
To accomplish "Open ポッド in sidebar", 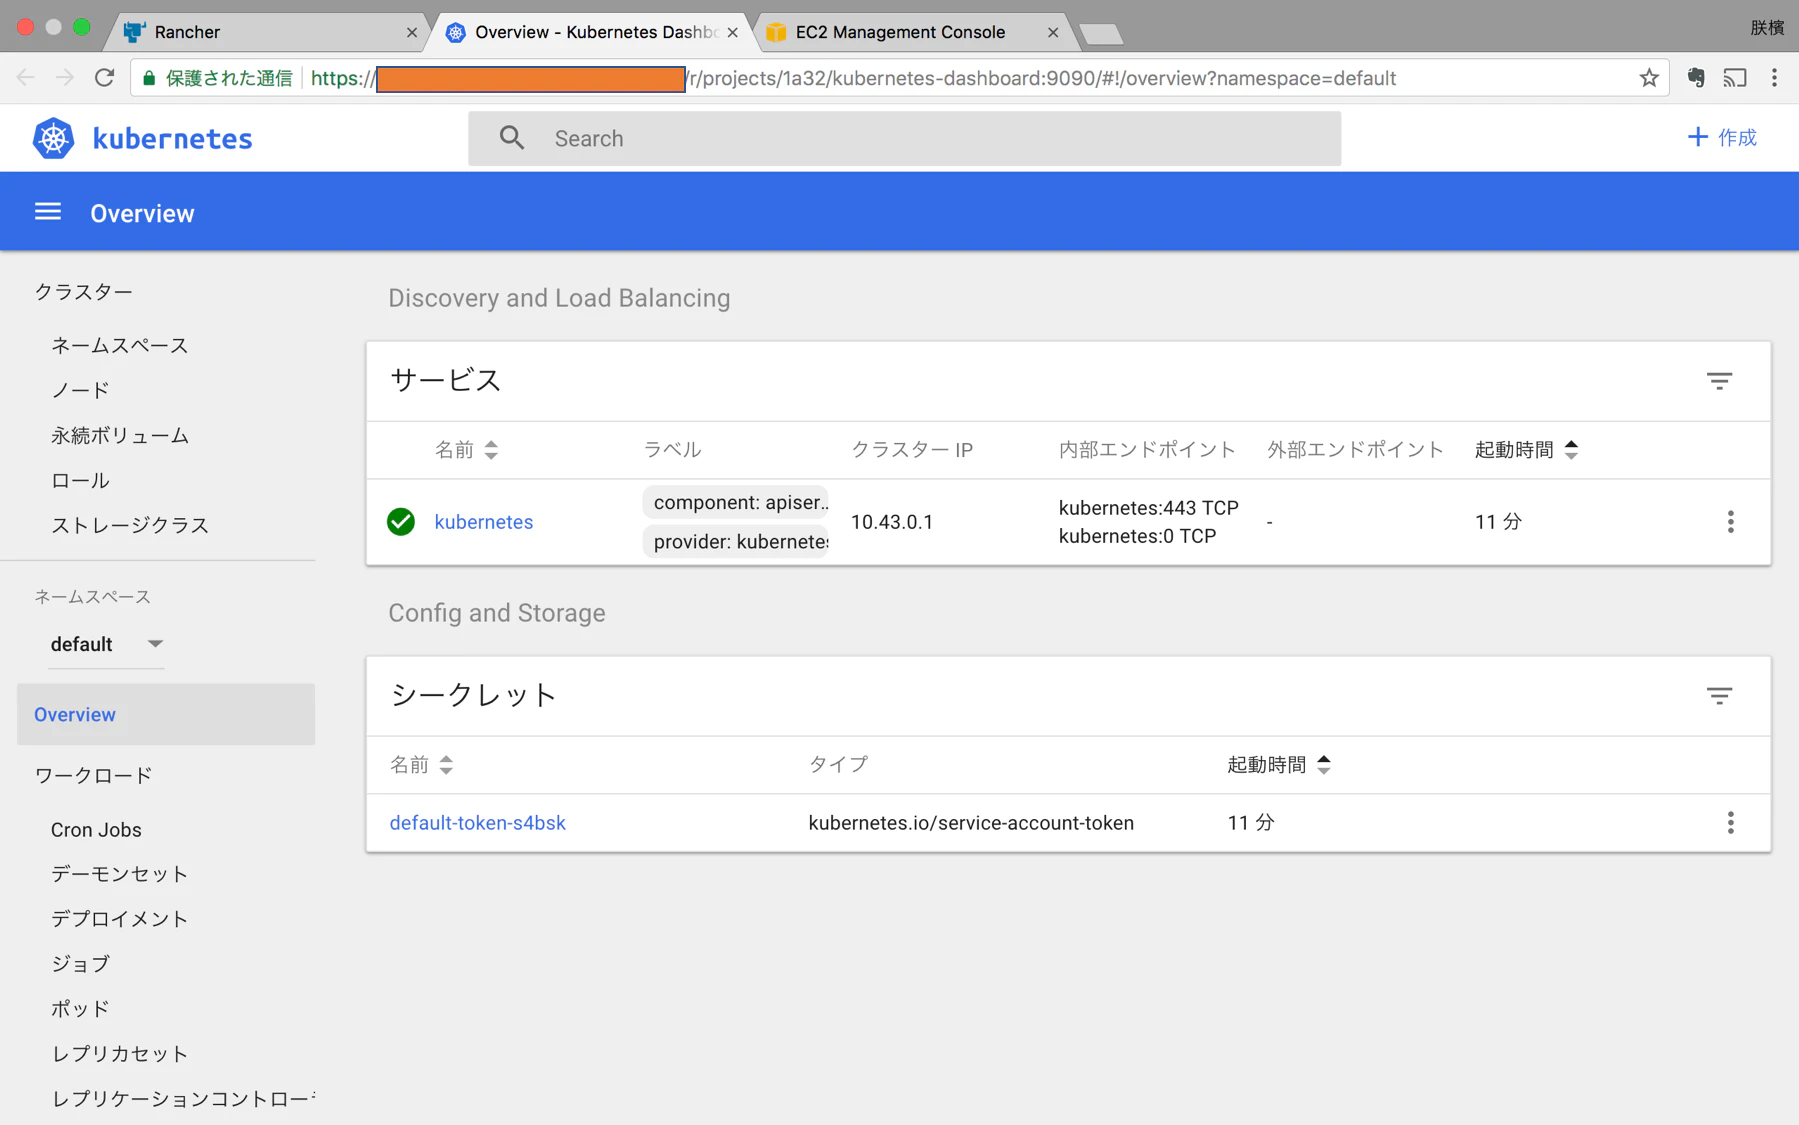I will (80, 1008).
